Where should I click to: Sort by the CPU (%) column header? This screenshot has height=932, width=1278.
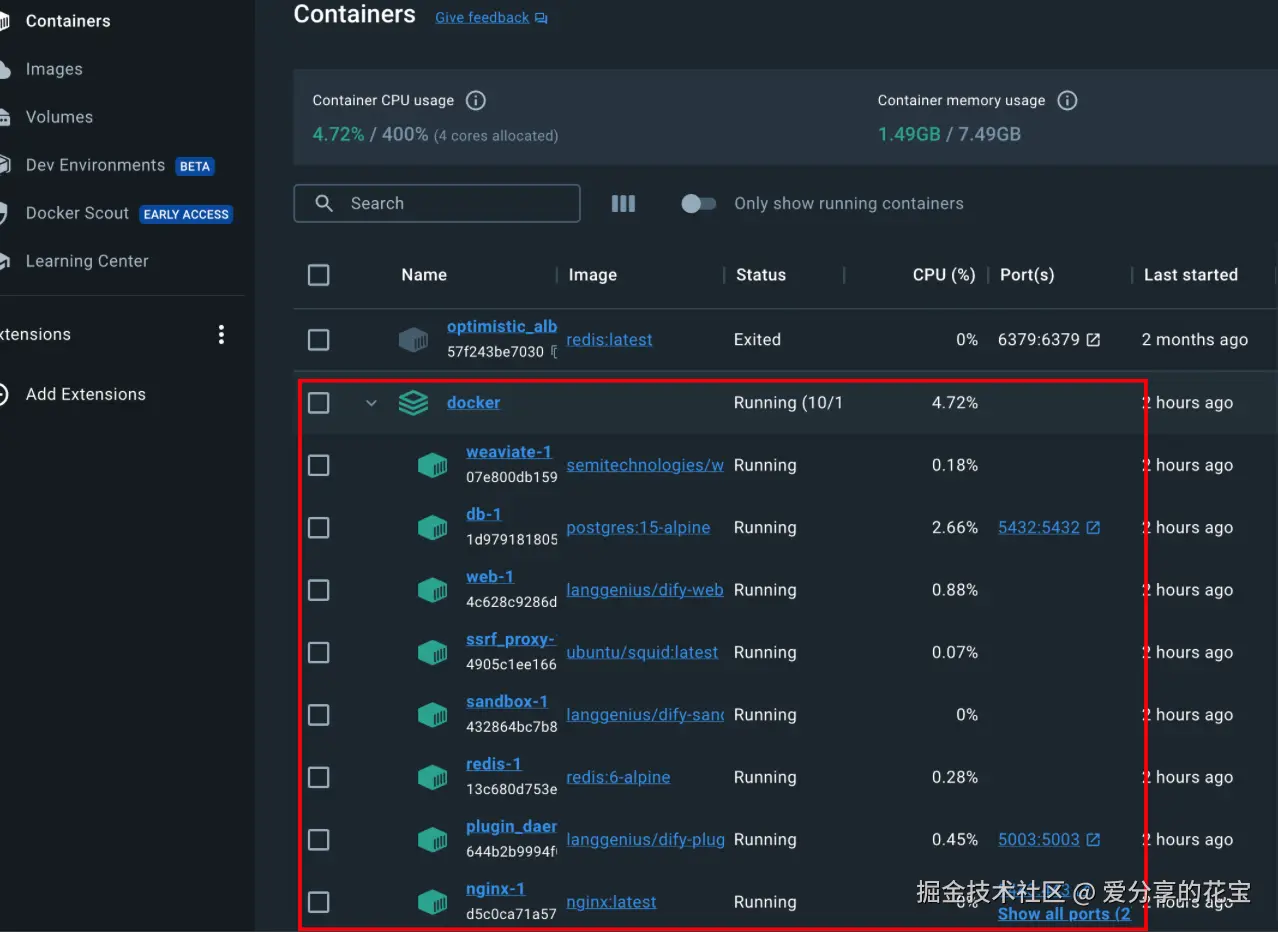point(944,275)
